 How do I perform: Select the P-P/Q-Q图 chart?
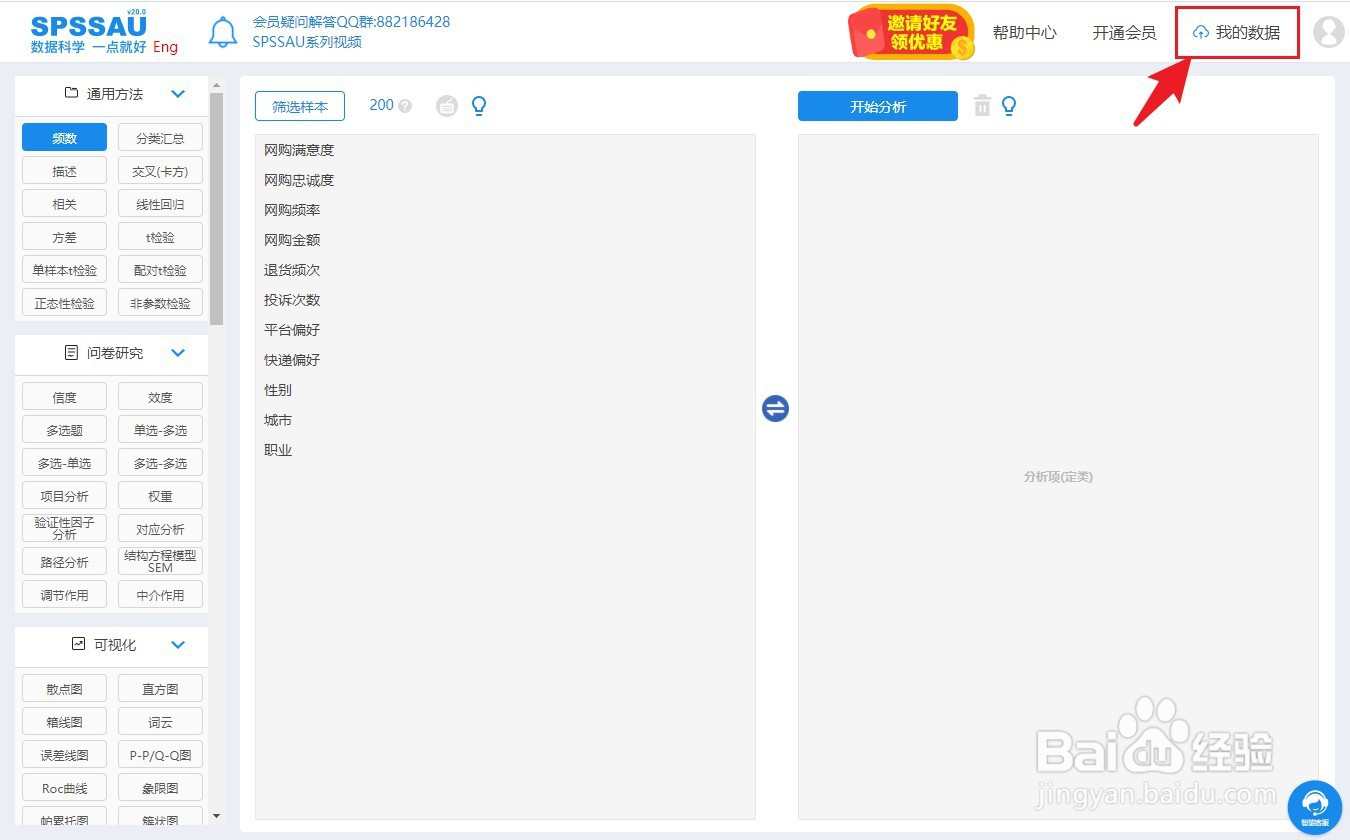tap(160, 755)
